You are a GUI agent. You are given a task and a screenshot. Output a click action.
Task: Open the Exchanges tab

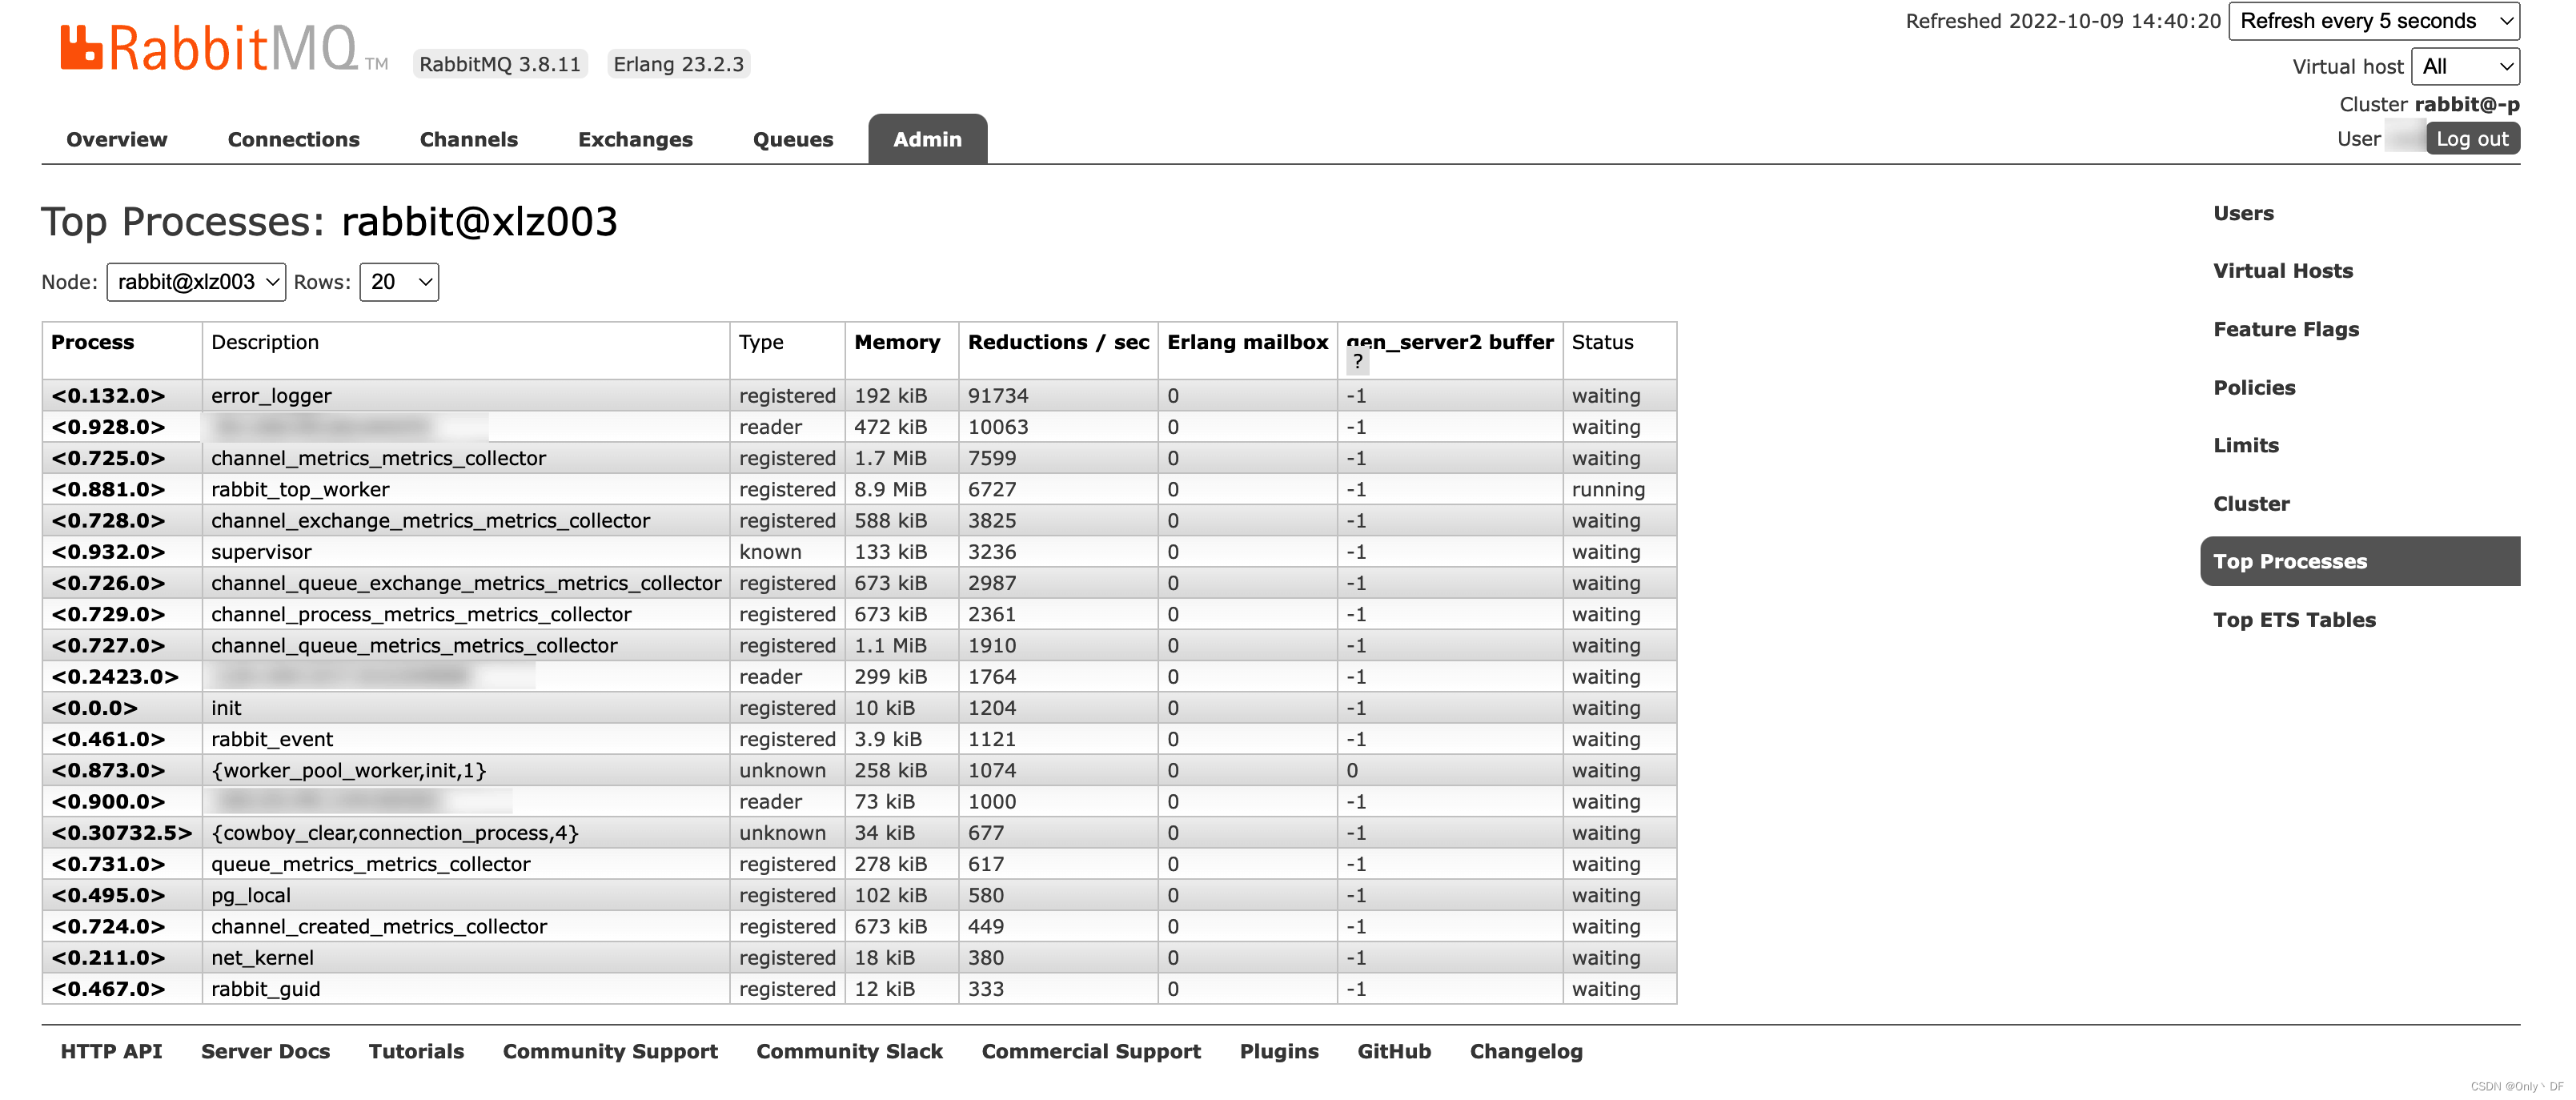point(635,139)
